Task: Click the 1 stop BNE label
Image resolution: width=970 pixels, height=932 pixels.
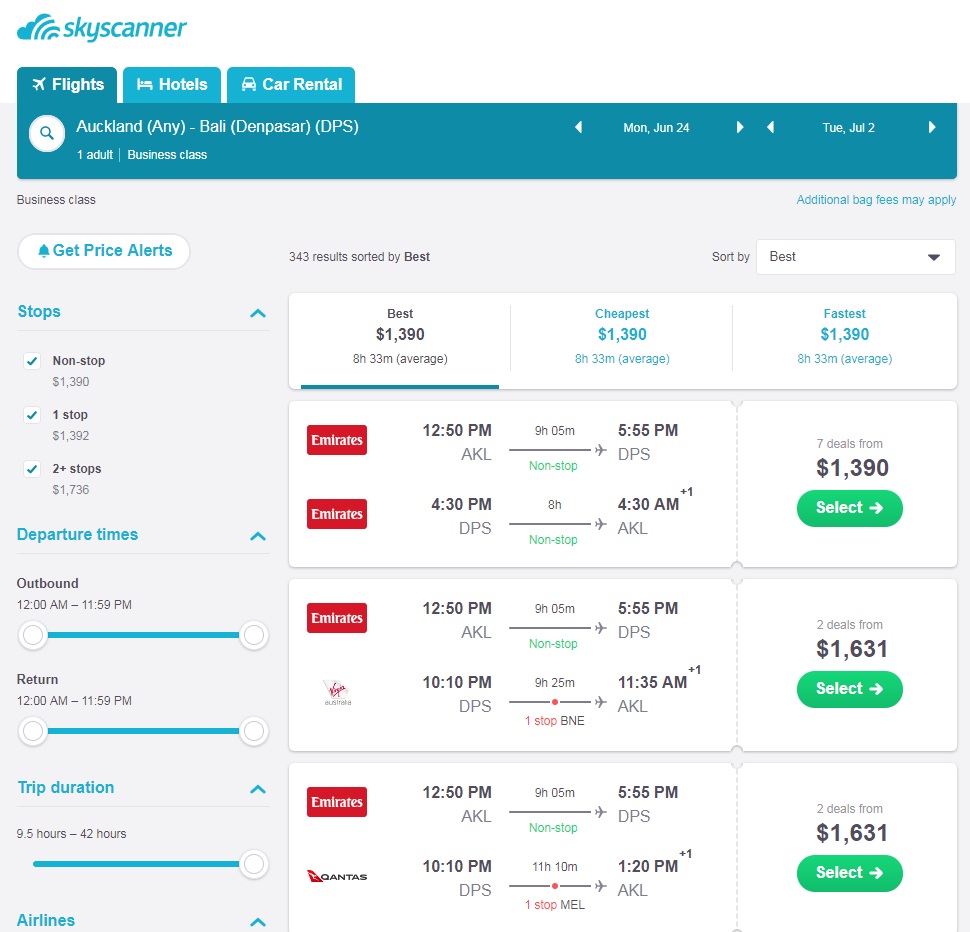Action: click(x=554, y=721)
